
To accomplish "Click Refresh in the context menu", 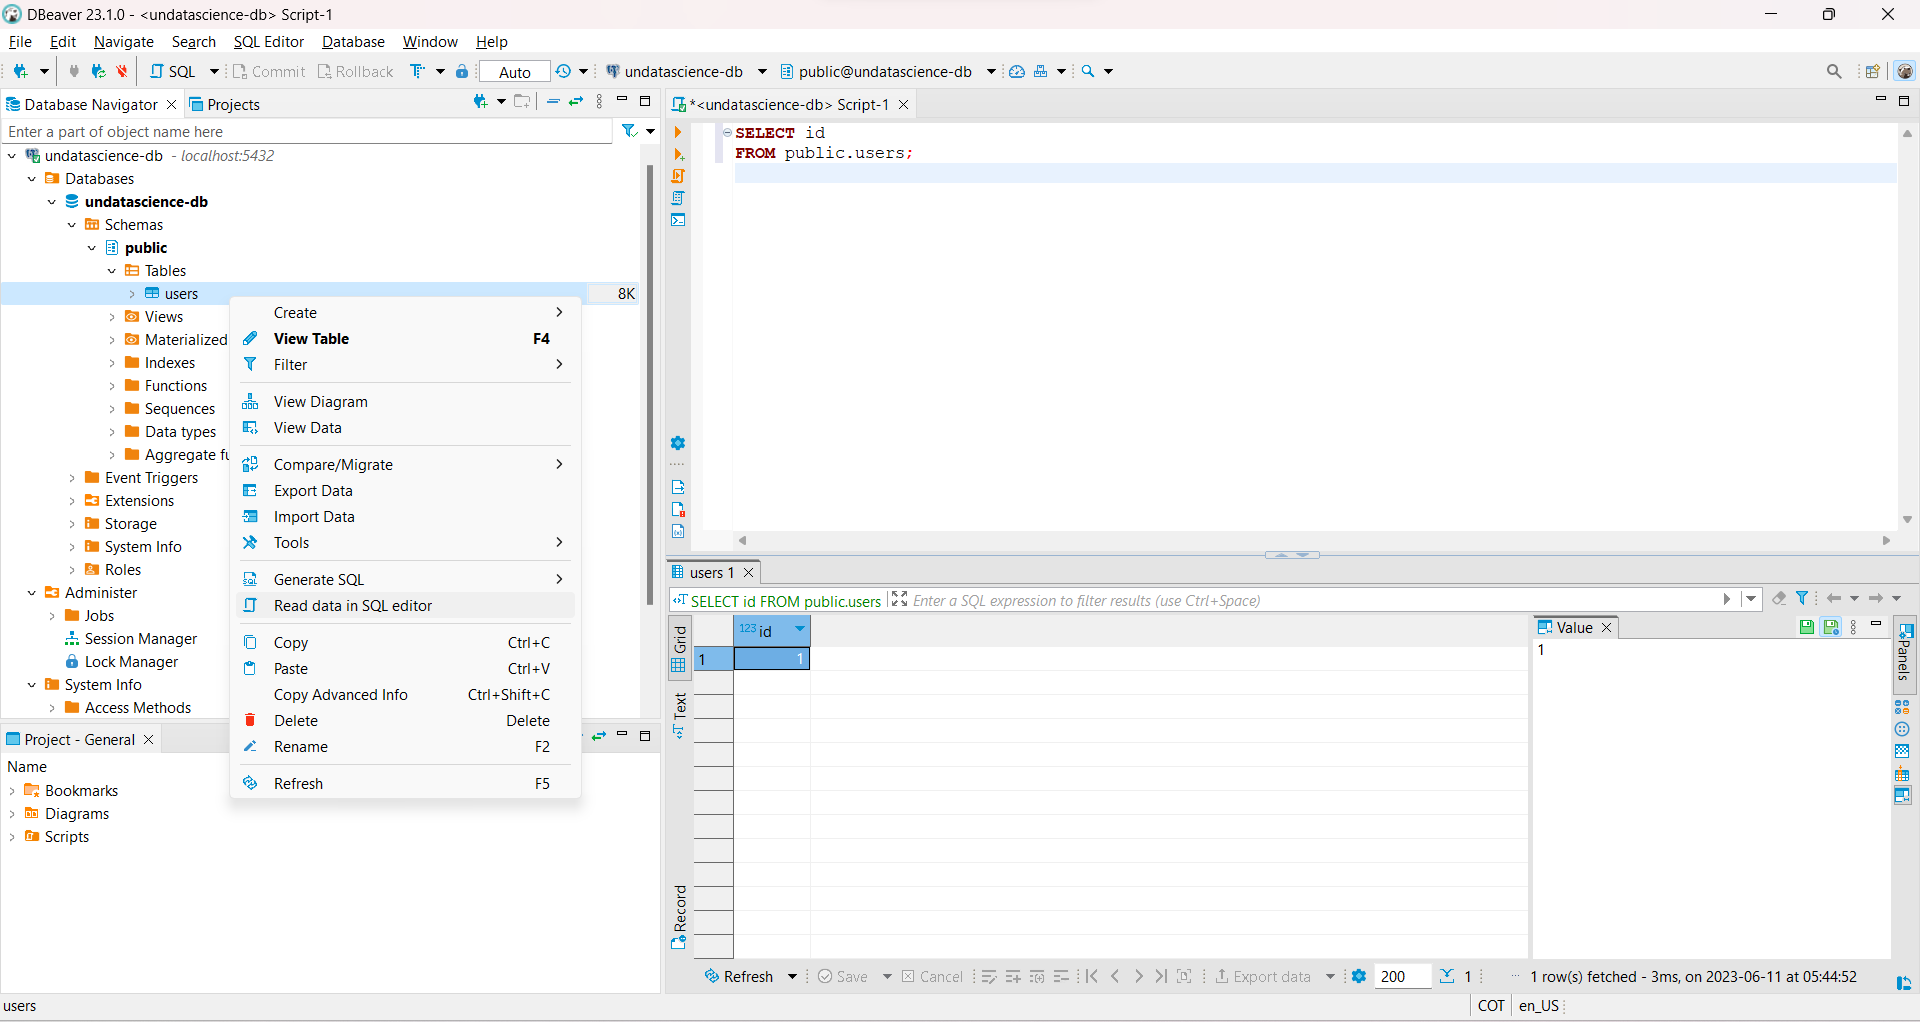I will pyautogui.click(x=405, y=784).
